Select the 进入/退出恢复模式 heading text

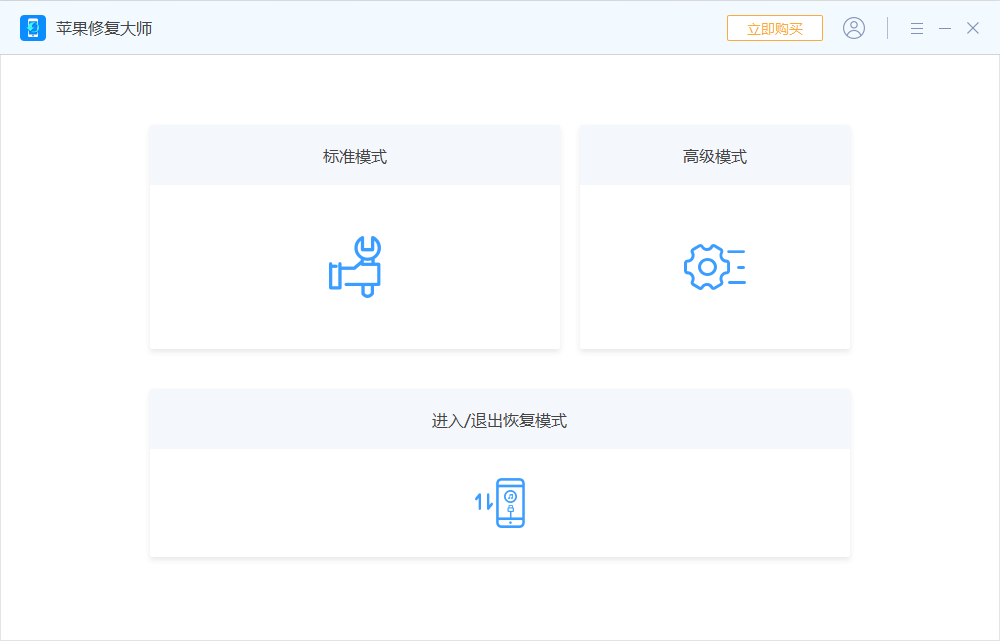tap(499, 421)
